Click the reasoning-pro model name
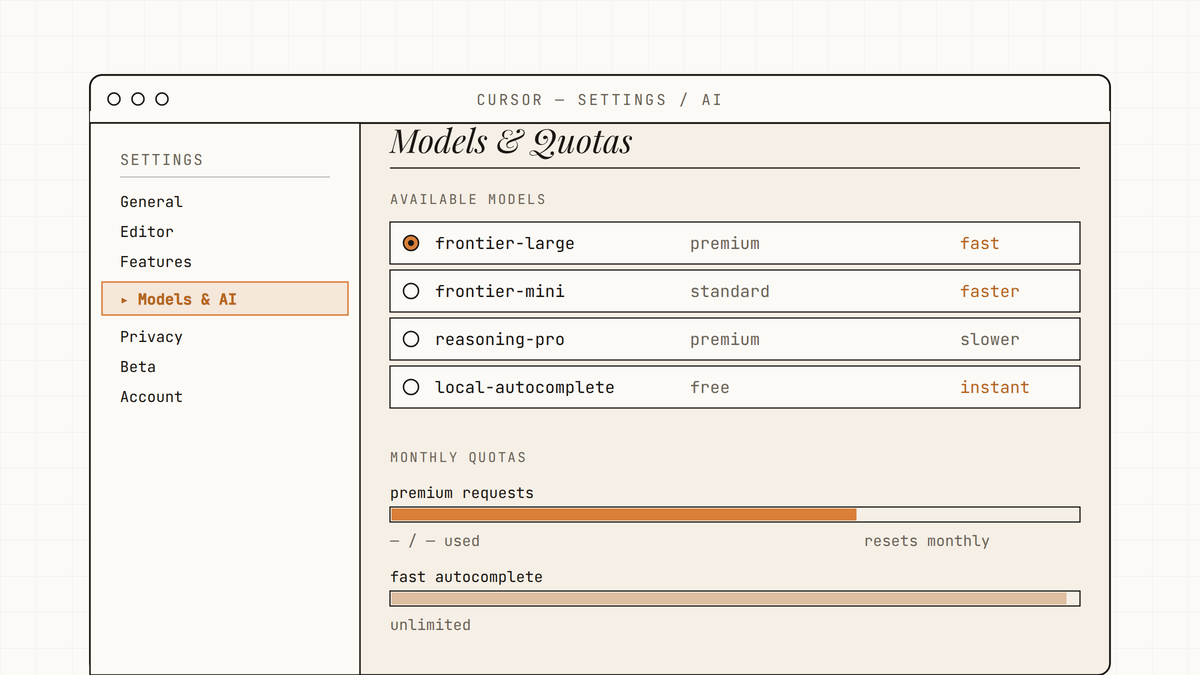 tap(500, 339)
